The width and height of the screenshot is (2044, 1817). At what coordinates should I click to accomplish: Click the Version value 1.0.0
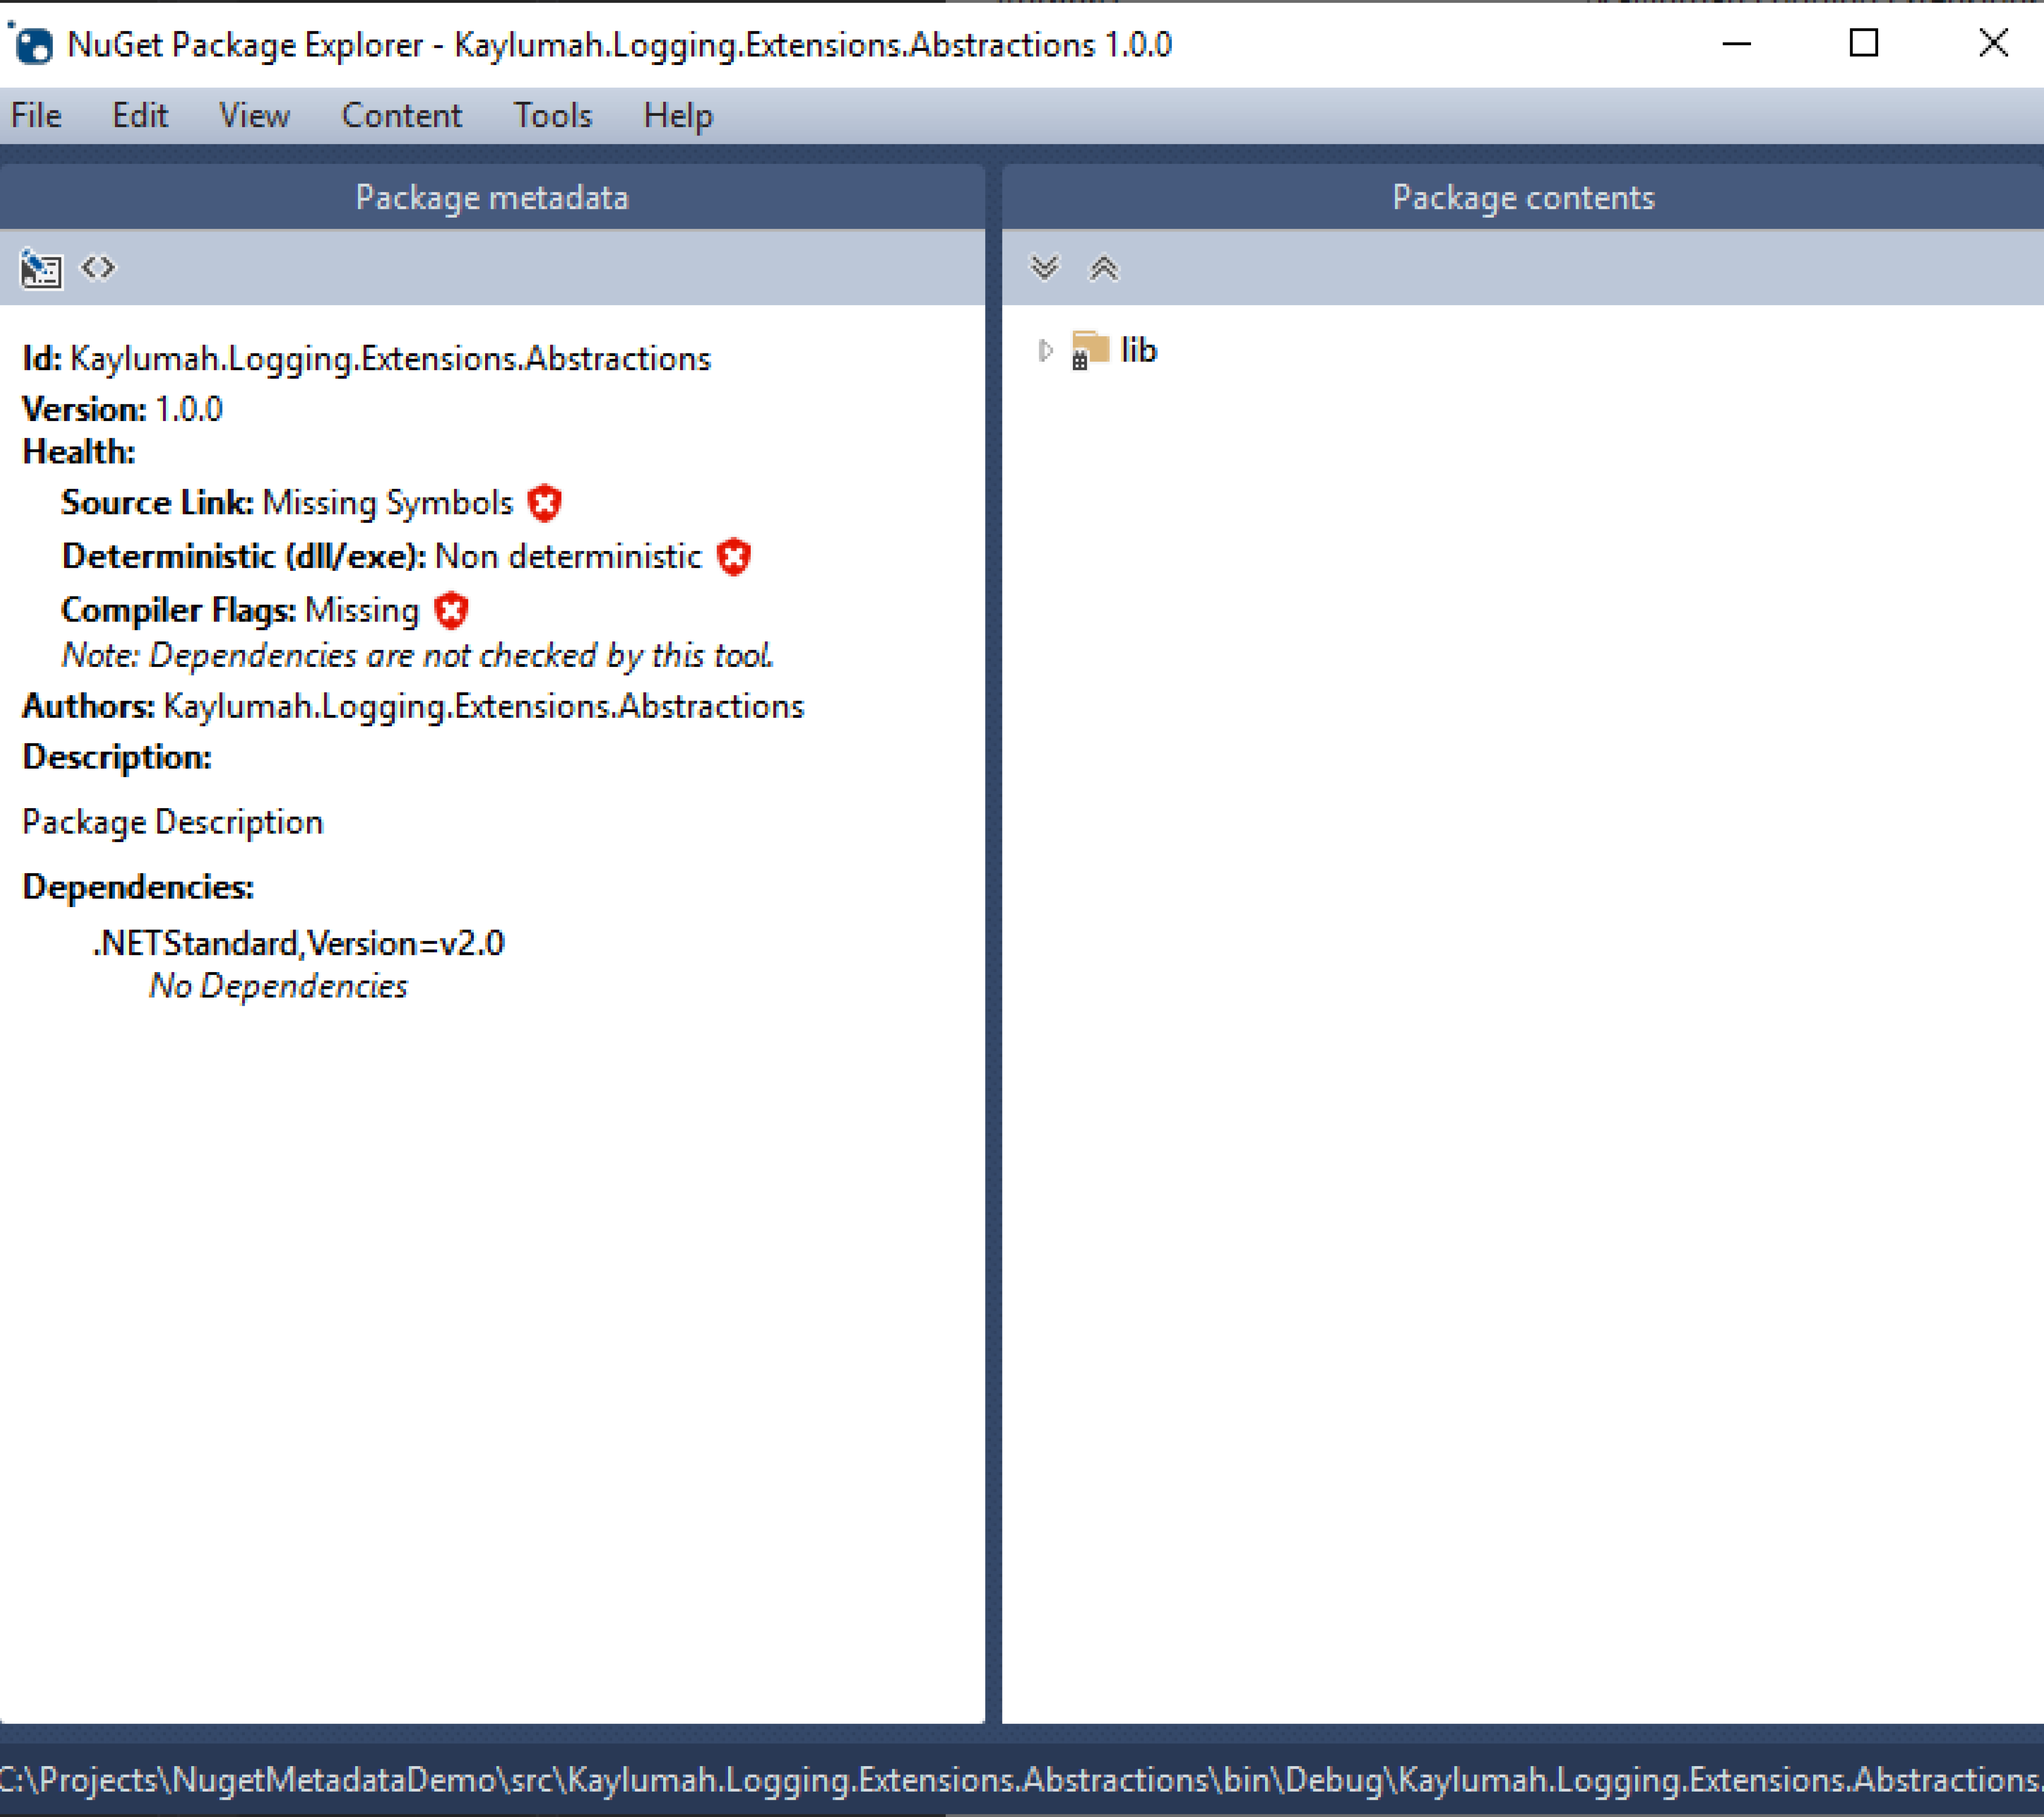point(189,409)
